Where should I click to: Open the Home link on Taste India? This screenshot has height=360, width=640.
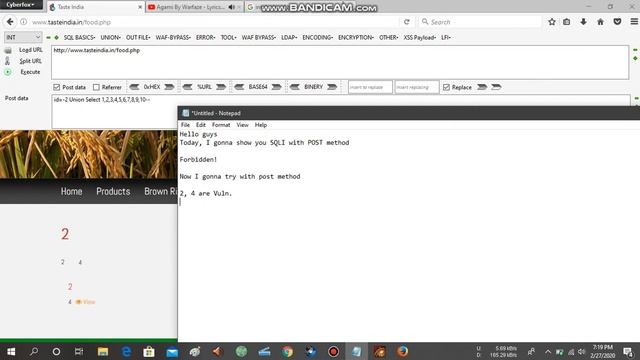(71, 191)
